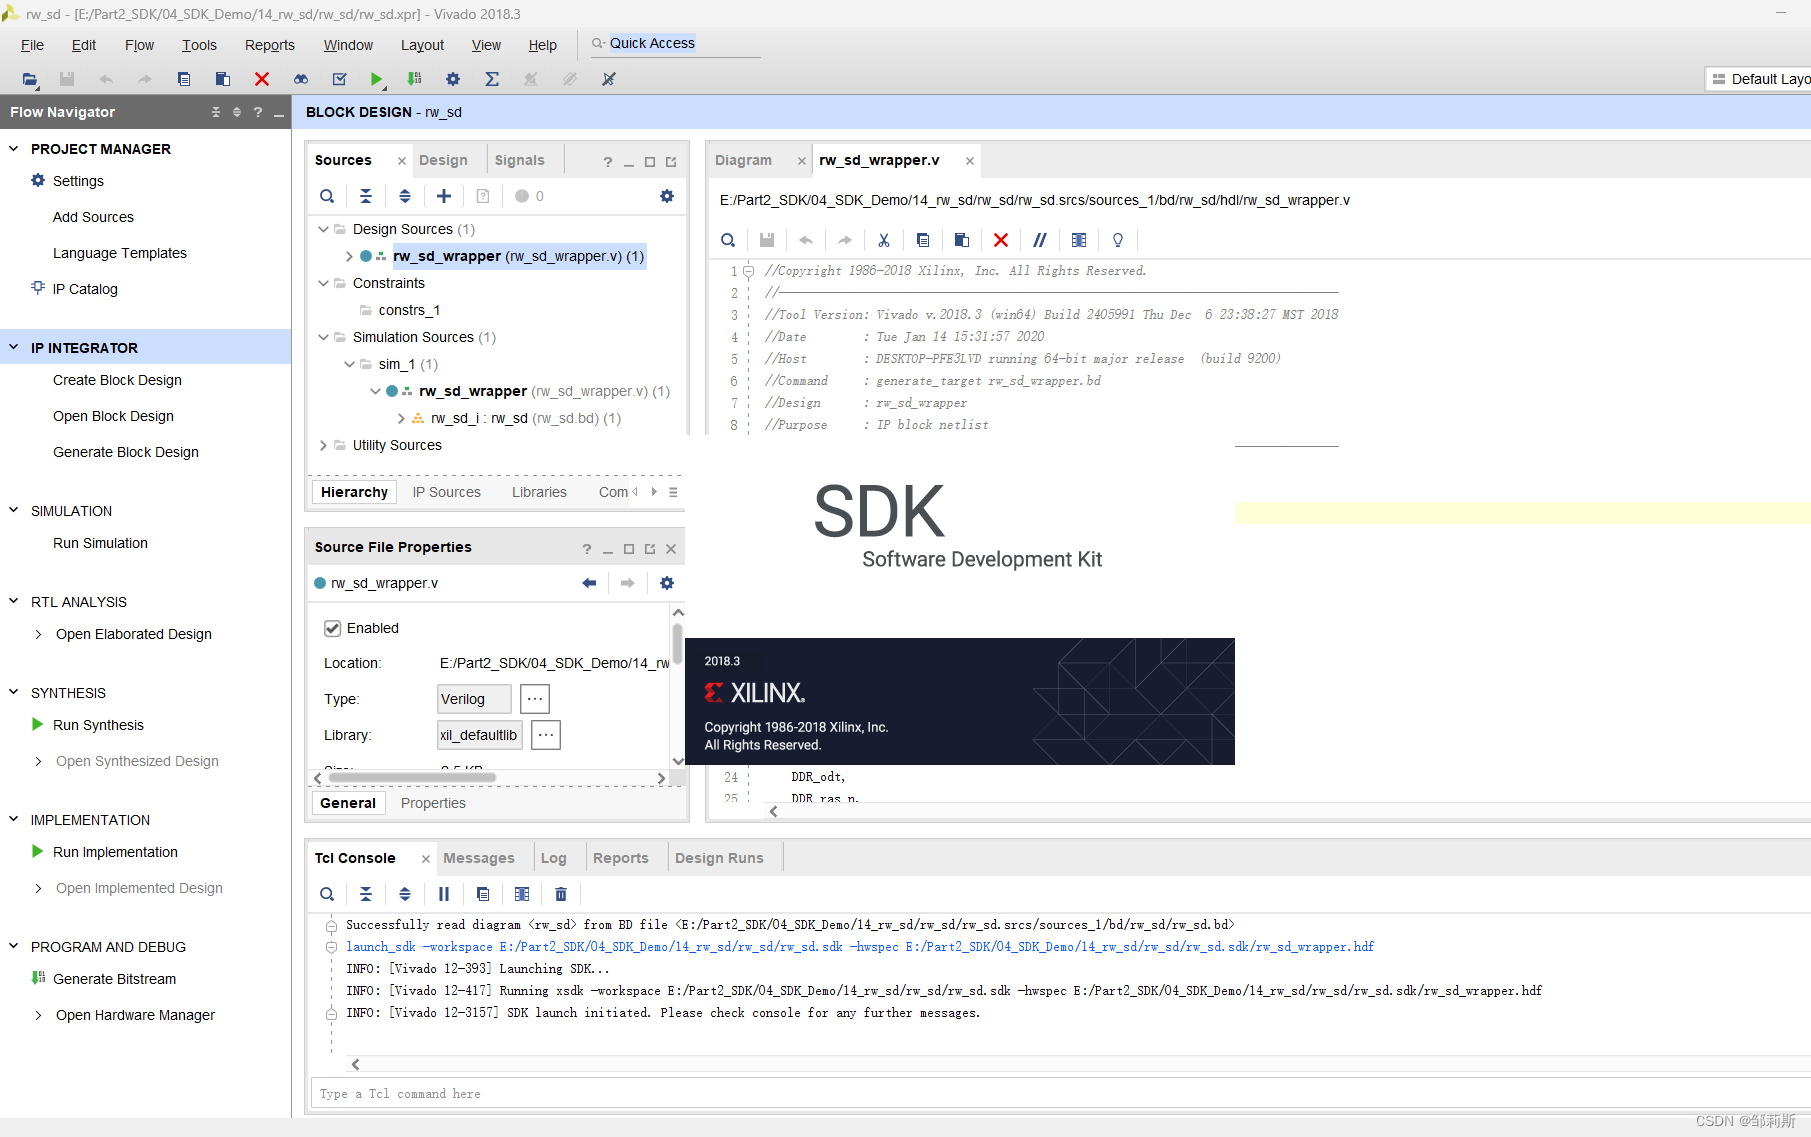This screenshot has height=1137, width=1811.
Task: Collapse the PROJECT MANAGER section
Action: tap(14, 148)
